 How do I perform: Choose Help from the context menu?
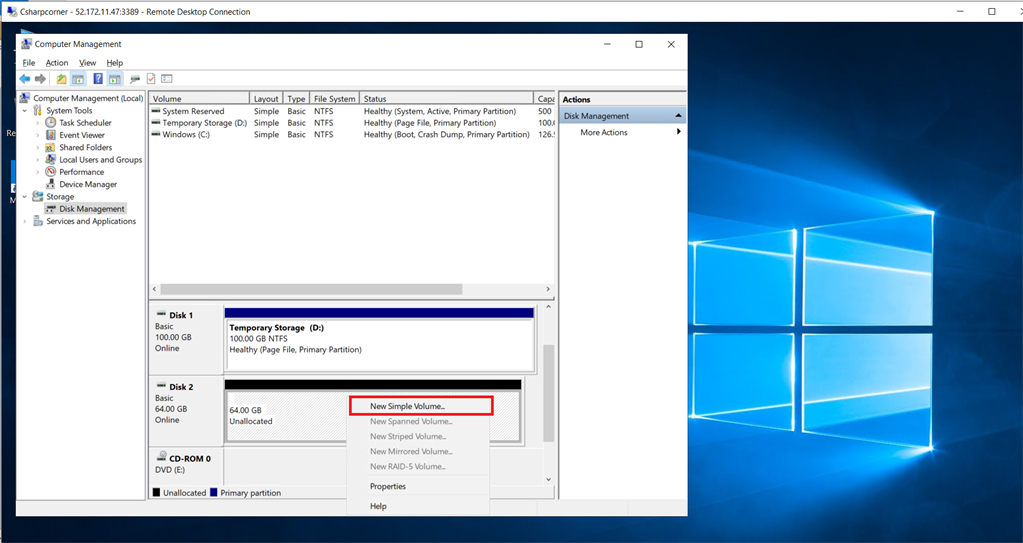418,506
